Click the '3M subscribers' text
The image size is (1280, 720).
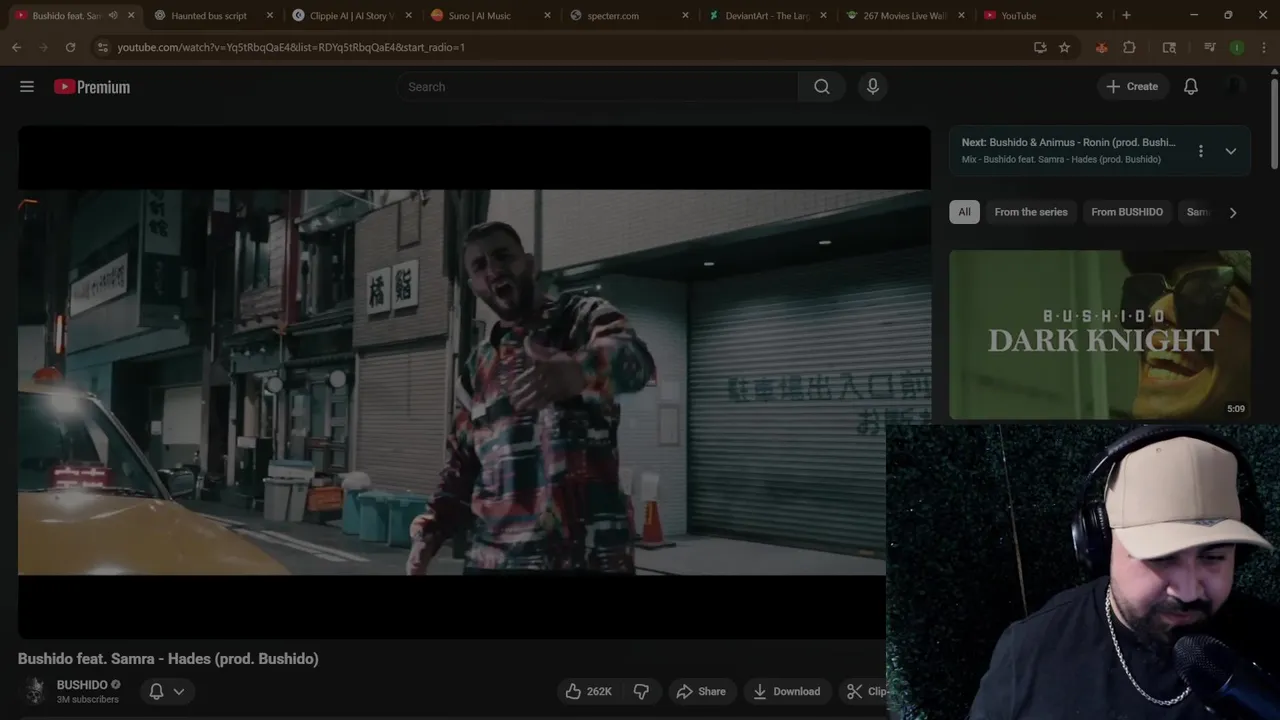[x=88, y=700]
